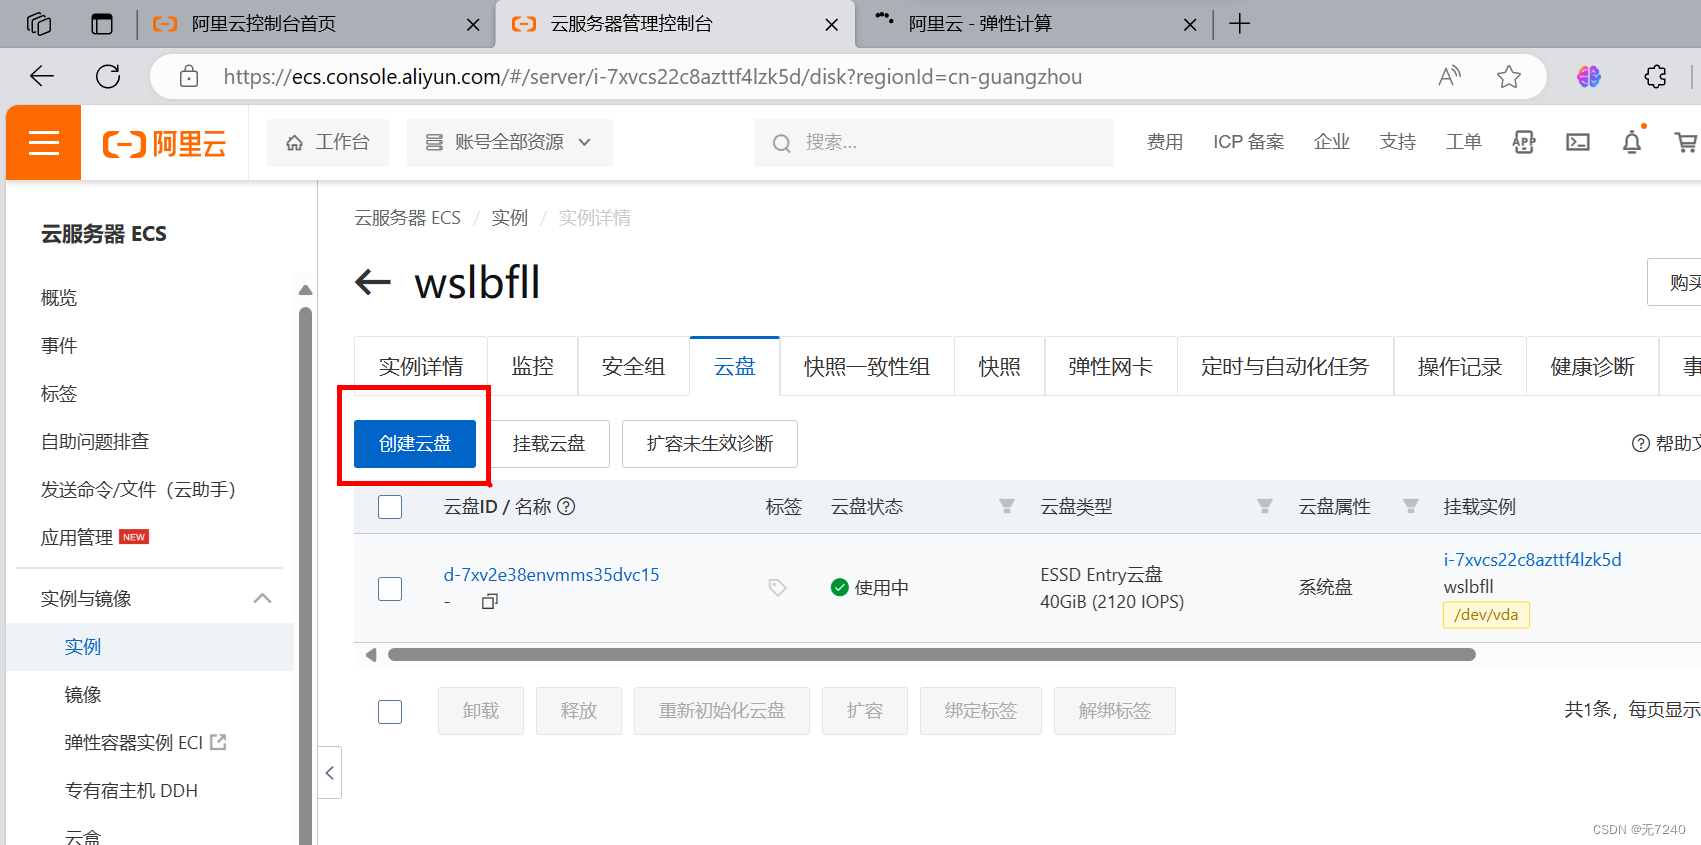The image size is (1701, 845).
Task: Open the shopping cart icon
Action: click(x=1686, y=142)
